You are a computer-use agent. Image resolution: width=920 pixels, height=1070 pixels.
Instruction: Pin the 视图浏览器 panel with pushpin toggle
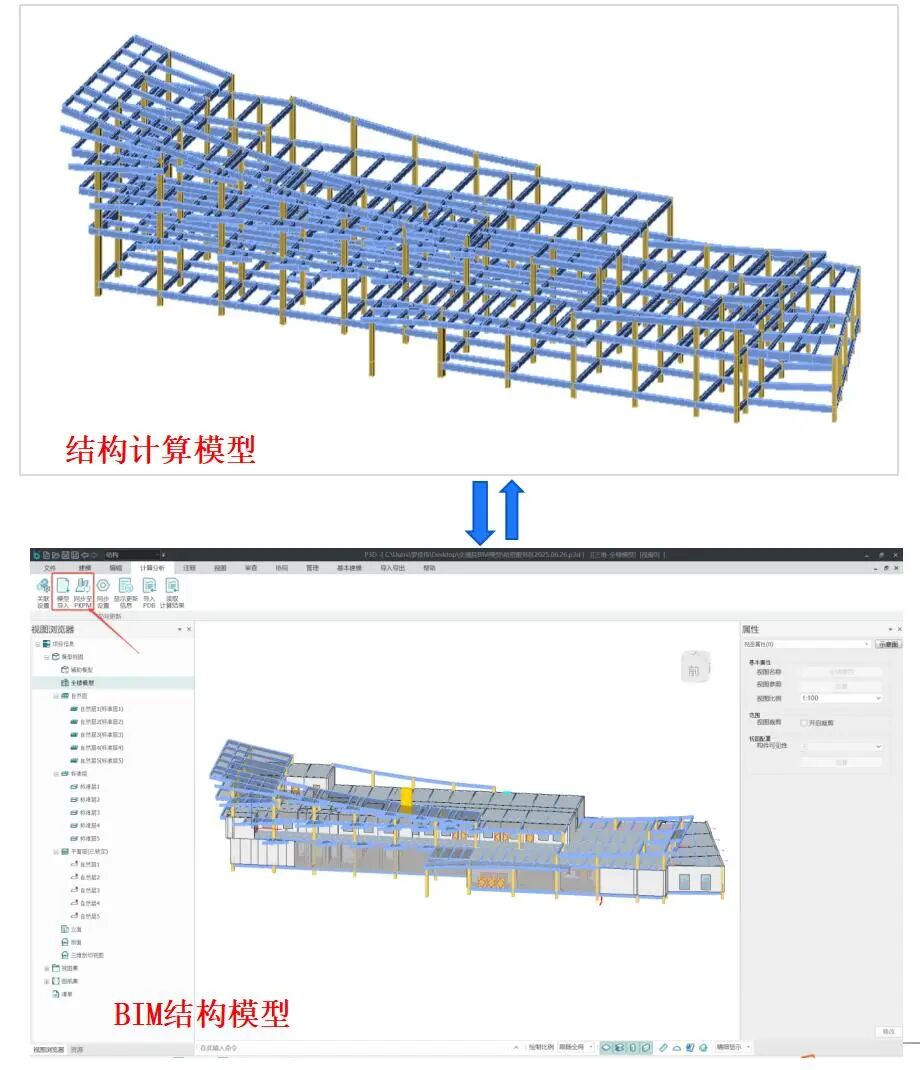[x=180, y=629]
